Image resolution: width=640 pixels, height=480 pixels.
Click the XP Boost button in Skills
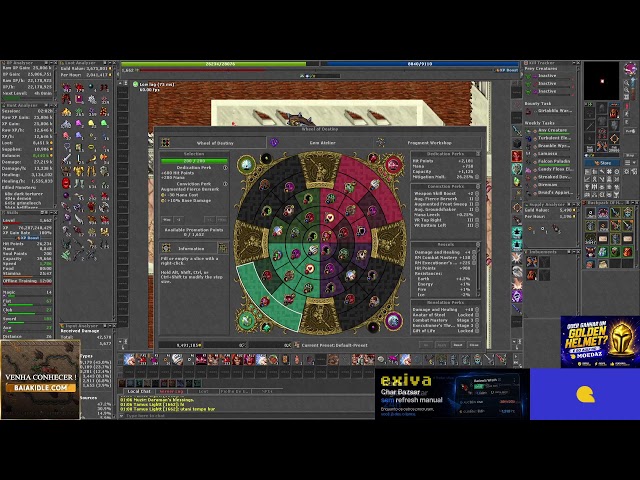pos(27,238)
